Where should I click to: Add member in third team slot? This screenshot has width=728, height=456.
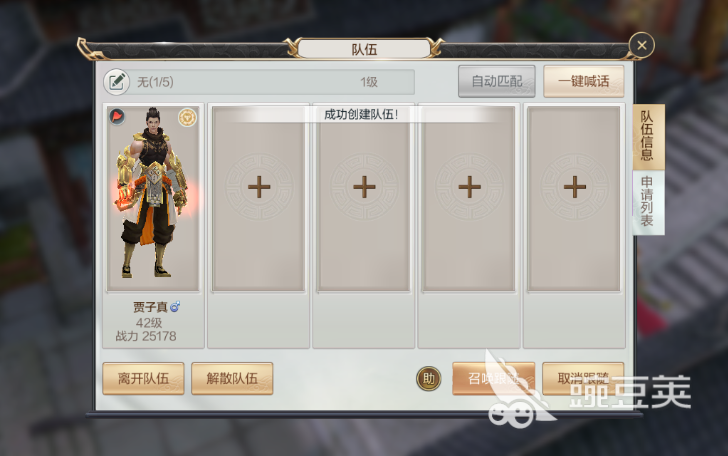click(364, 187)
